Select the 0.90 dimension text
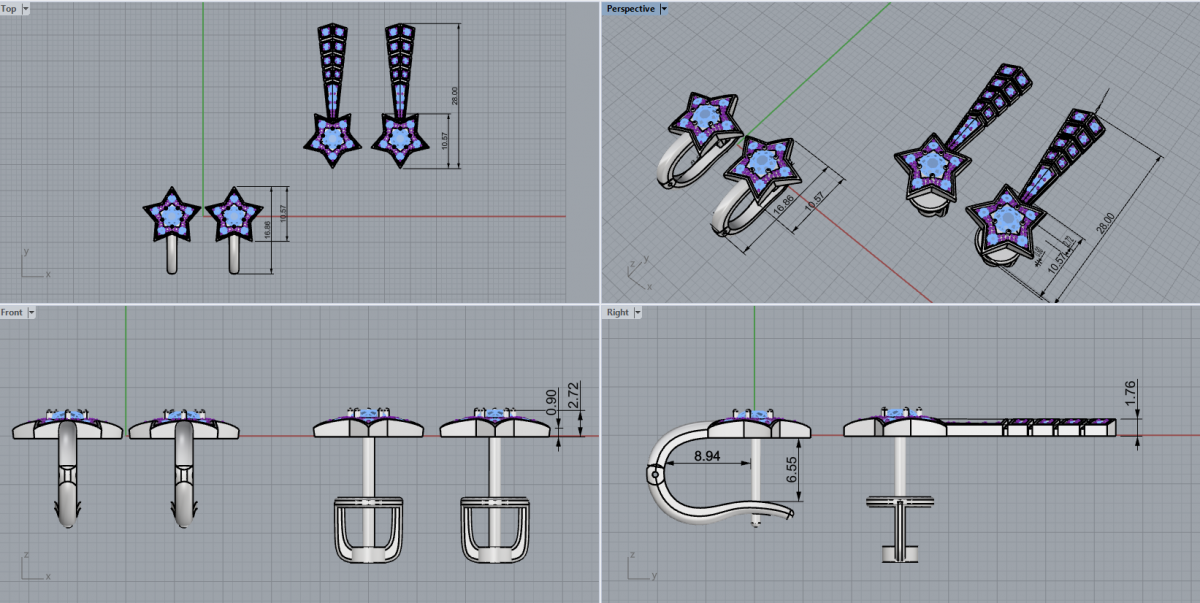1200x603 pixels. tap(549, 401)
